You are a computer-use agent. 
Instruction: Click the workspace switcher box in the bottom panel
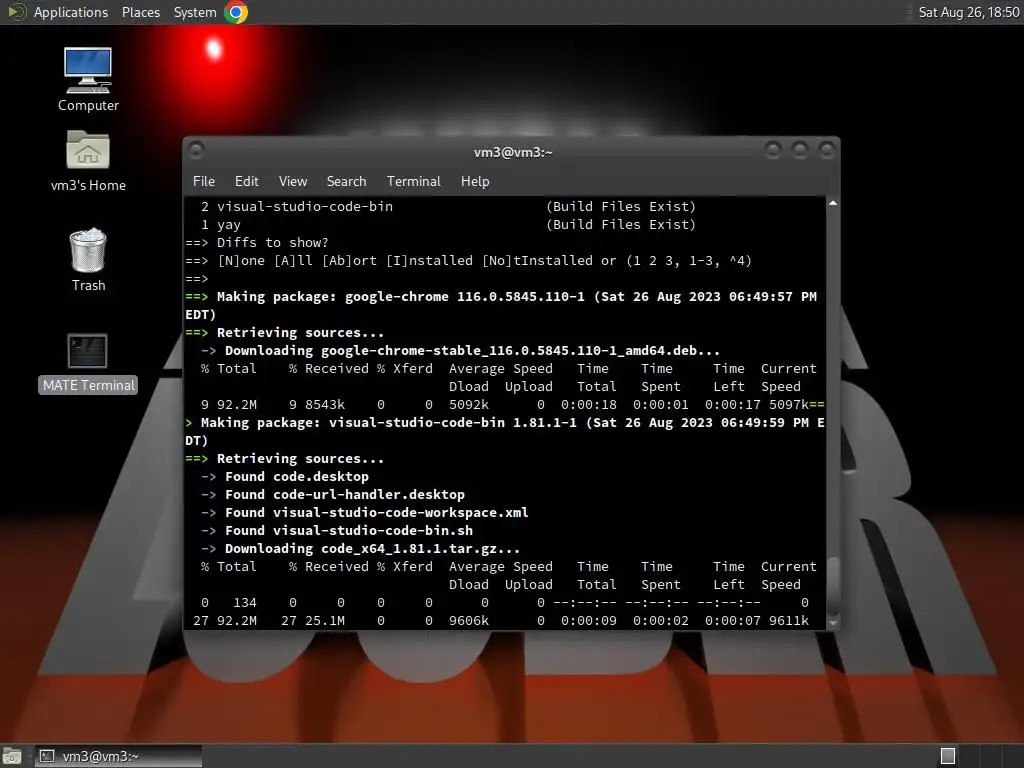click(948, 756)
